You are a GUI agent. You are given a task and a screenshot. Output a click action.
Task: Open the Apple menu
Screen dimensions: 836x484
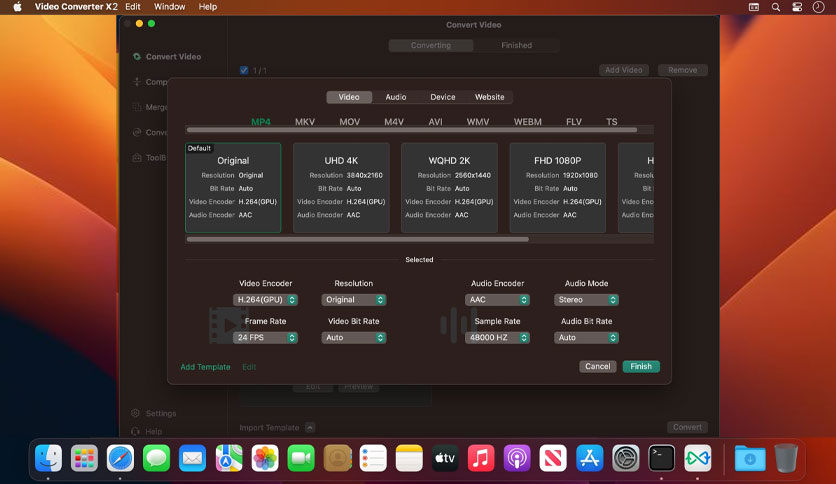(17, 7)
